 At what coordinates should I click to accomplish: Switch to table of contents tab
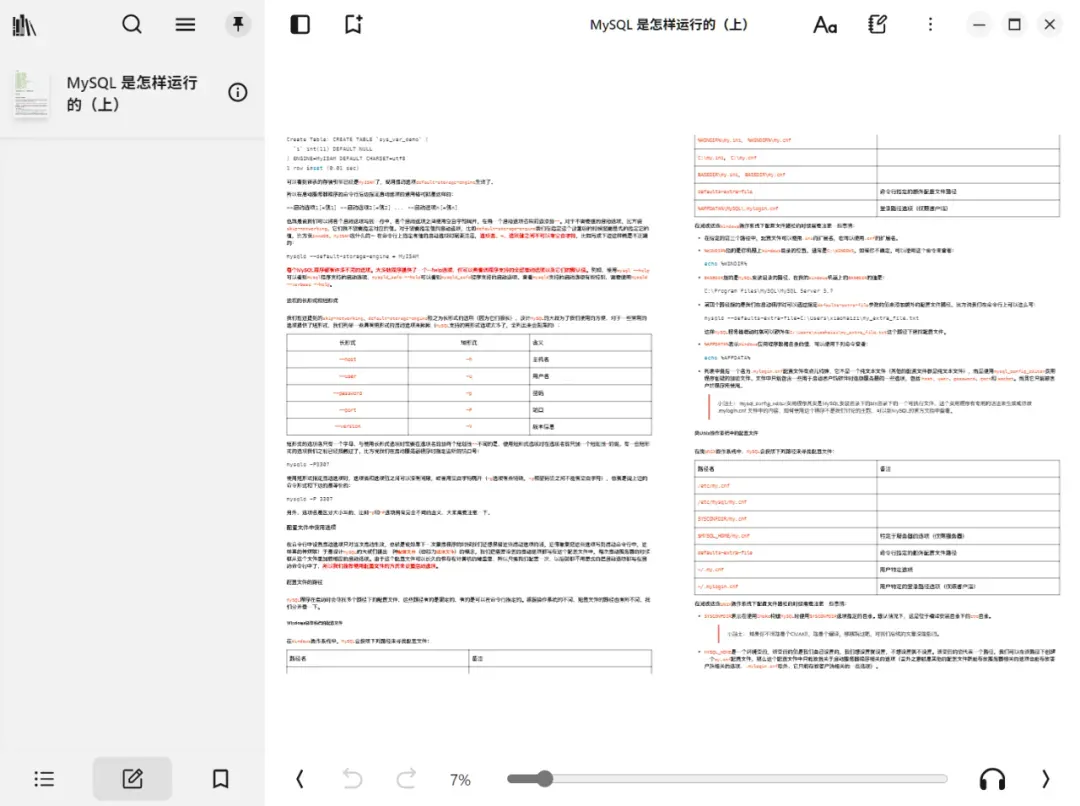coord(44,779)
